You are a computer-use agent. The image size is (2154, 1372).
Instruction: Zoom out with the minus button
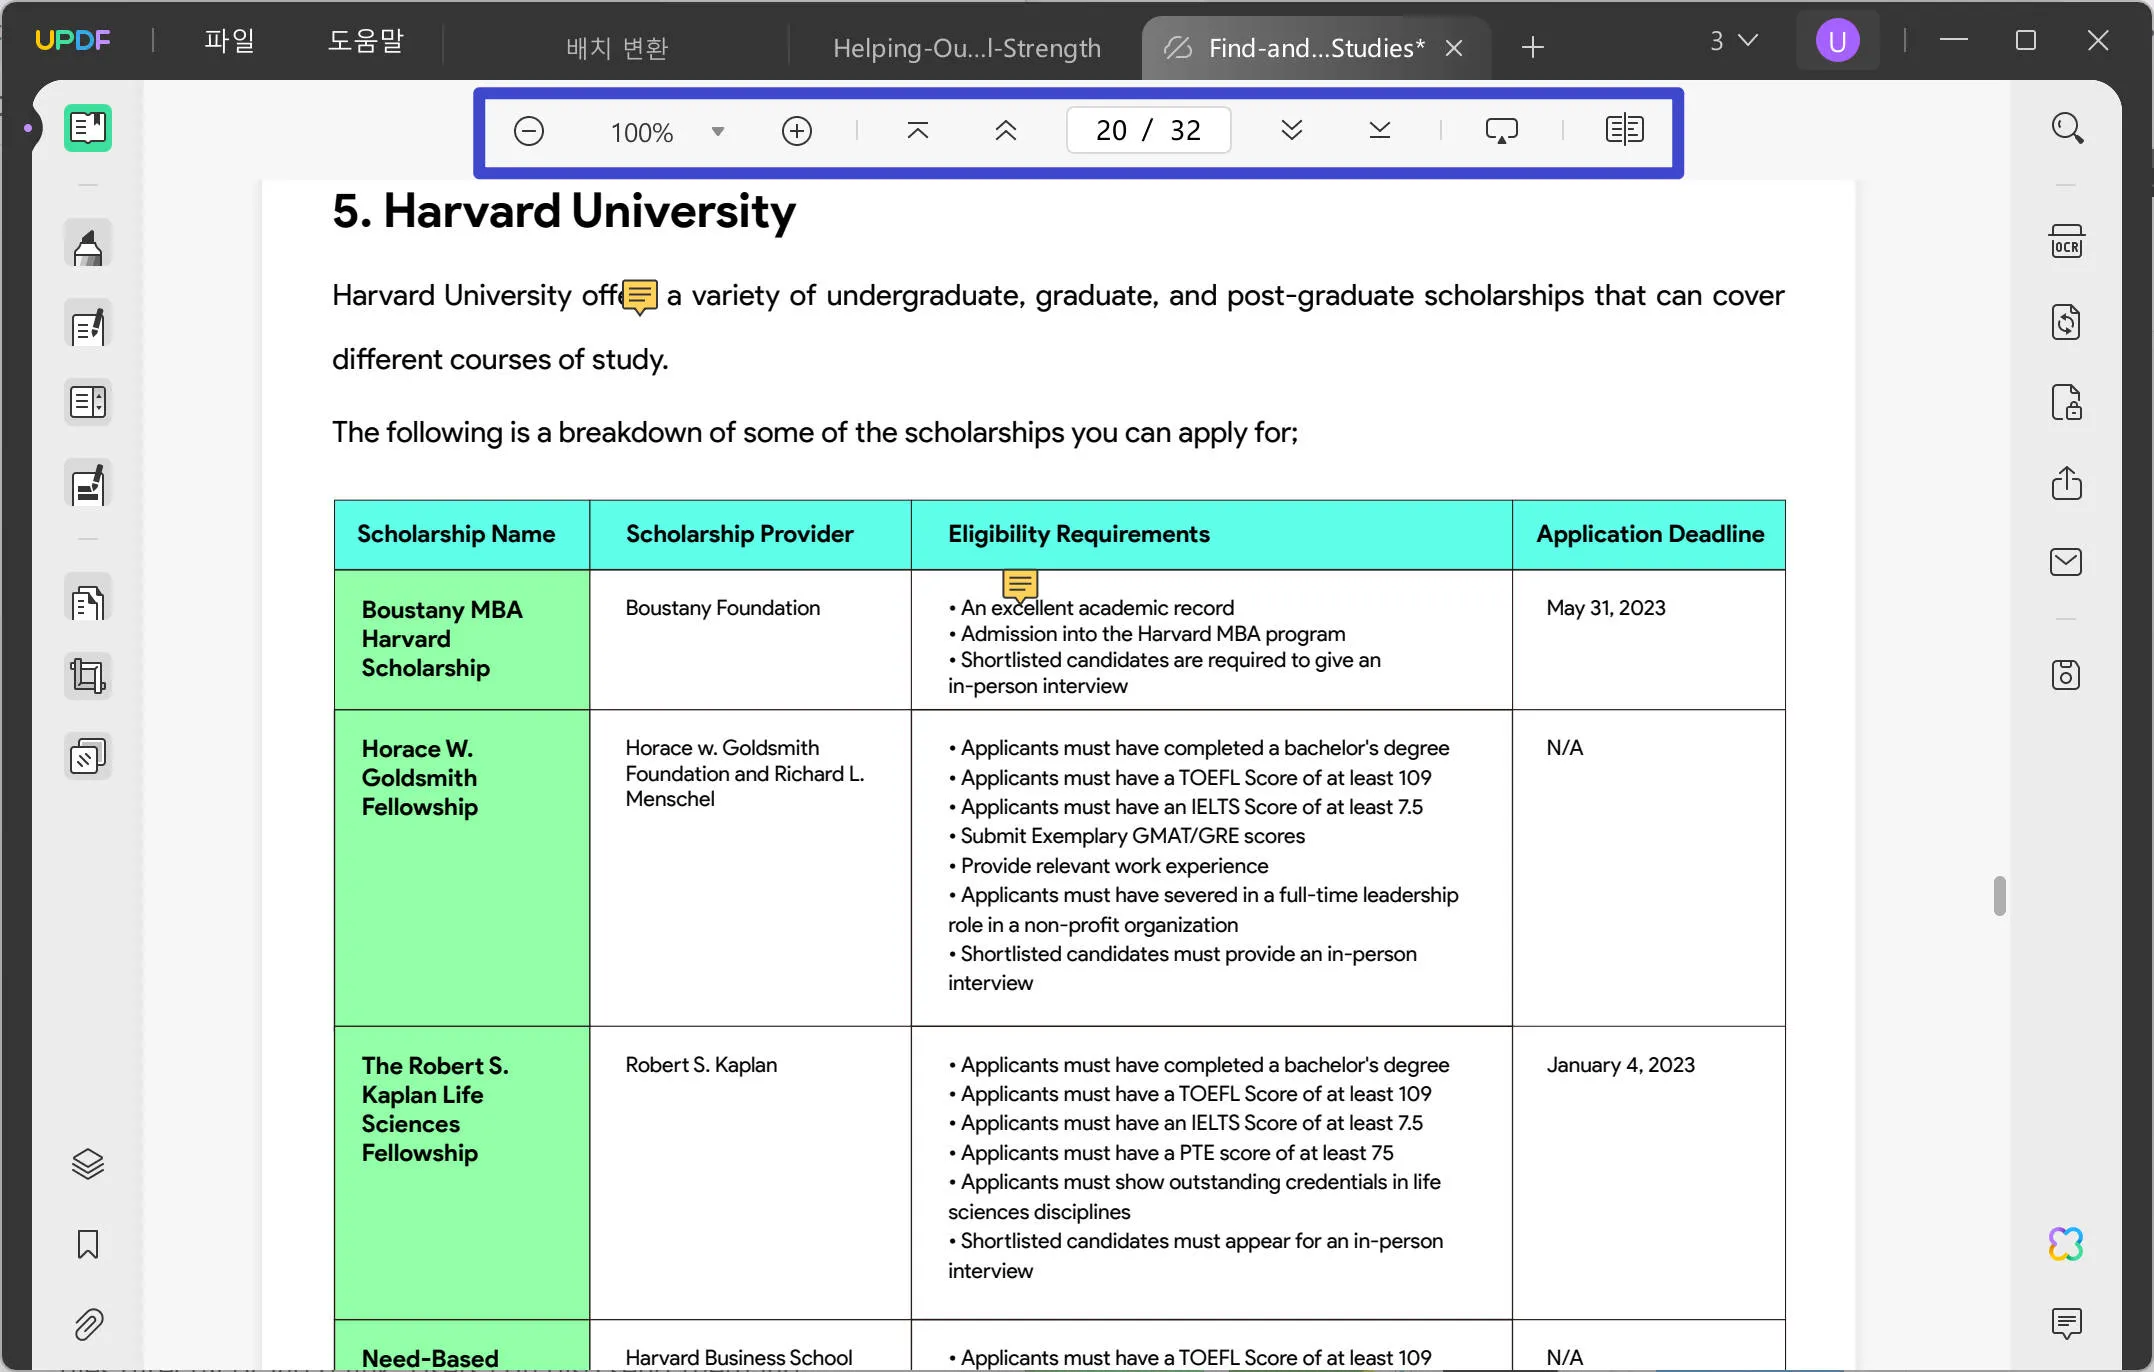tap(528, 131)
